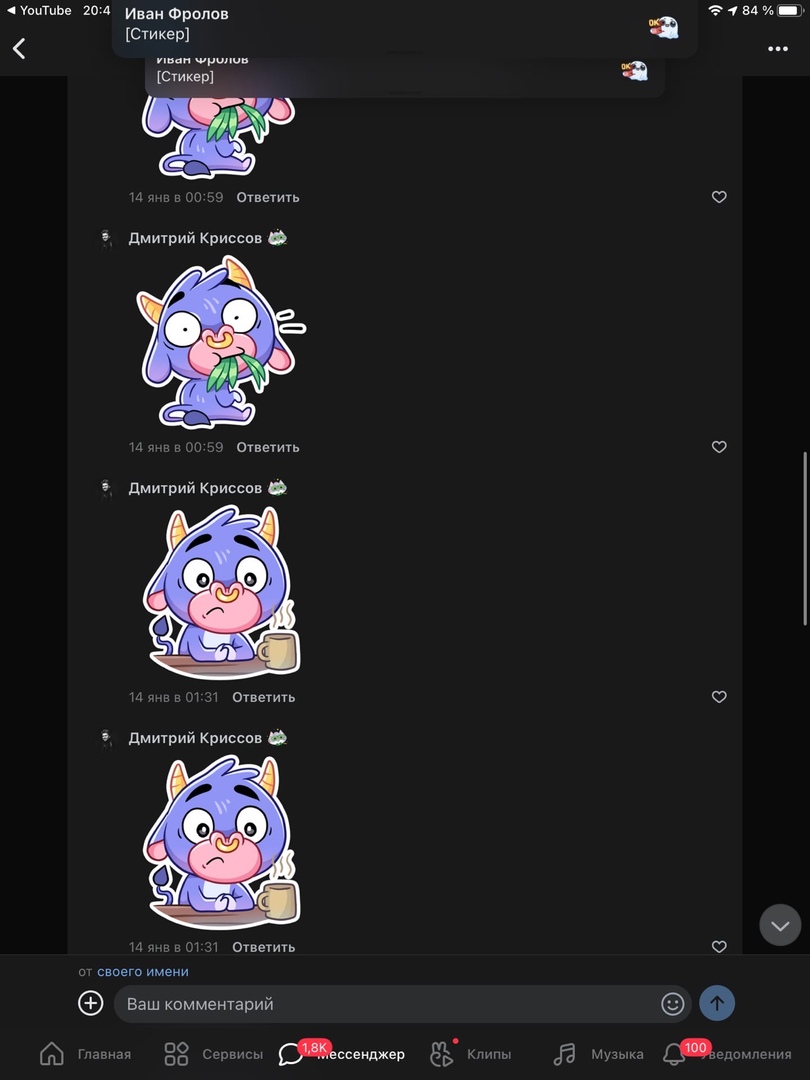Open the Уведомления bell icon
Screen dimensions: 810x1080
coord(674,1055)
